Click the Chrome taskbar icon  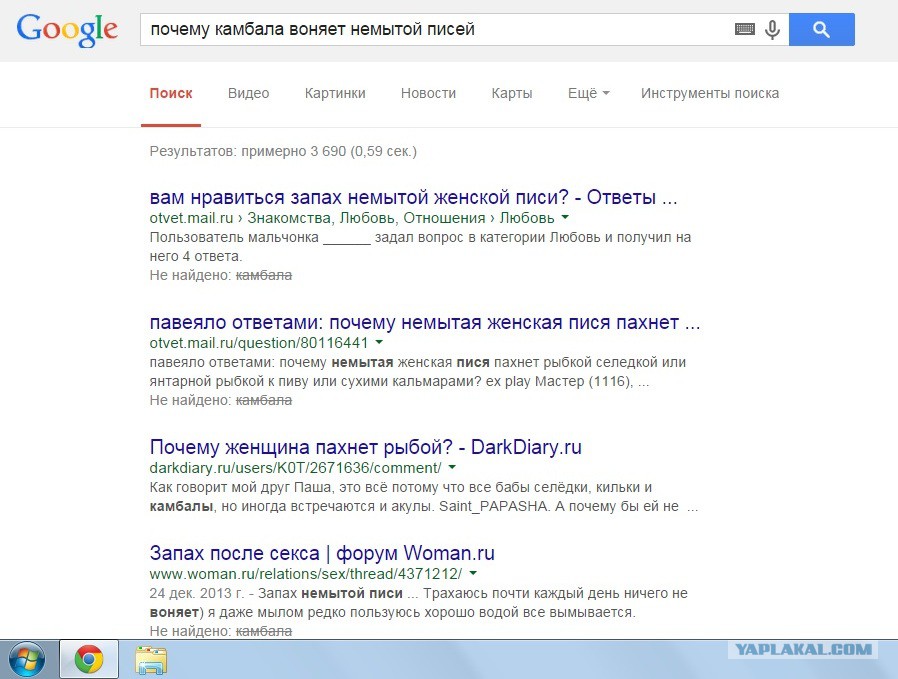pos(89,660)
